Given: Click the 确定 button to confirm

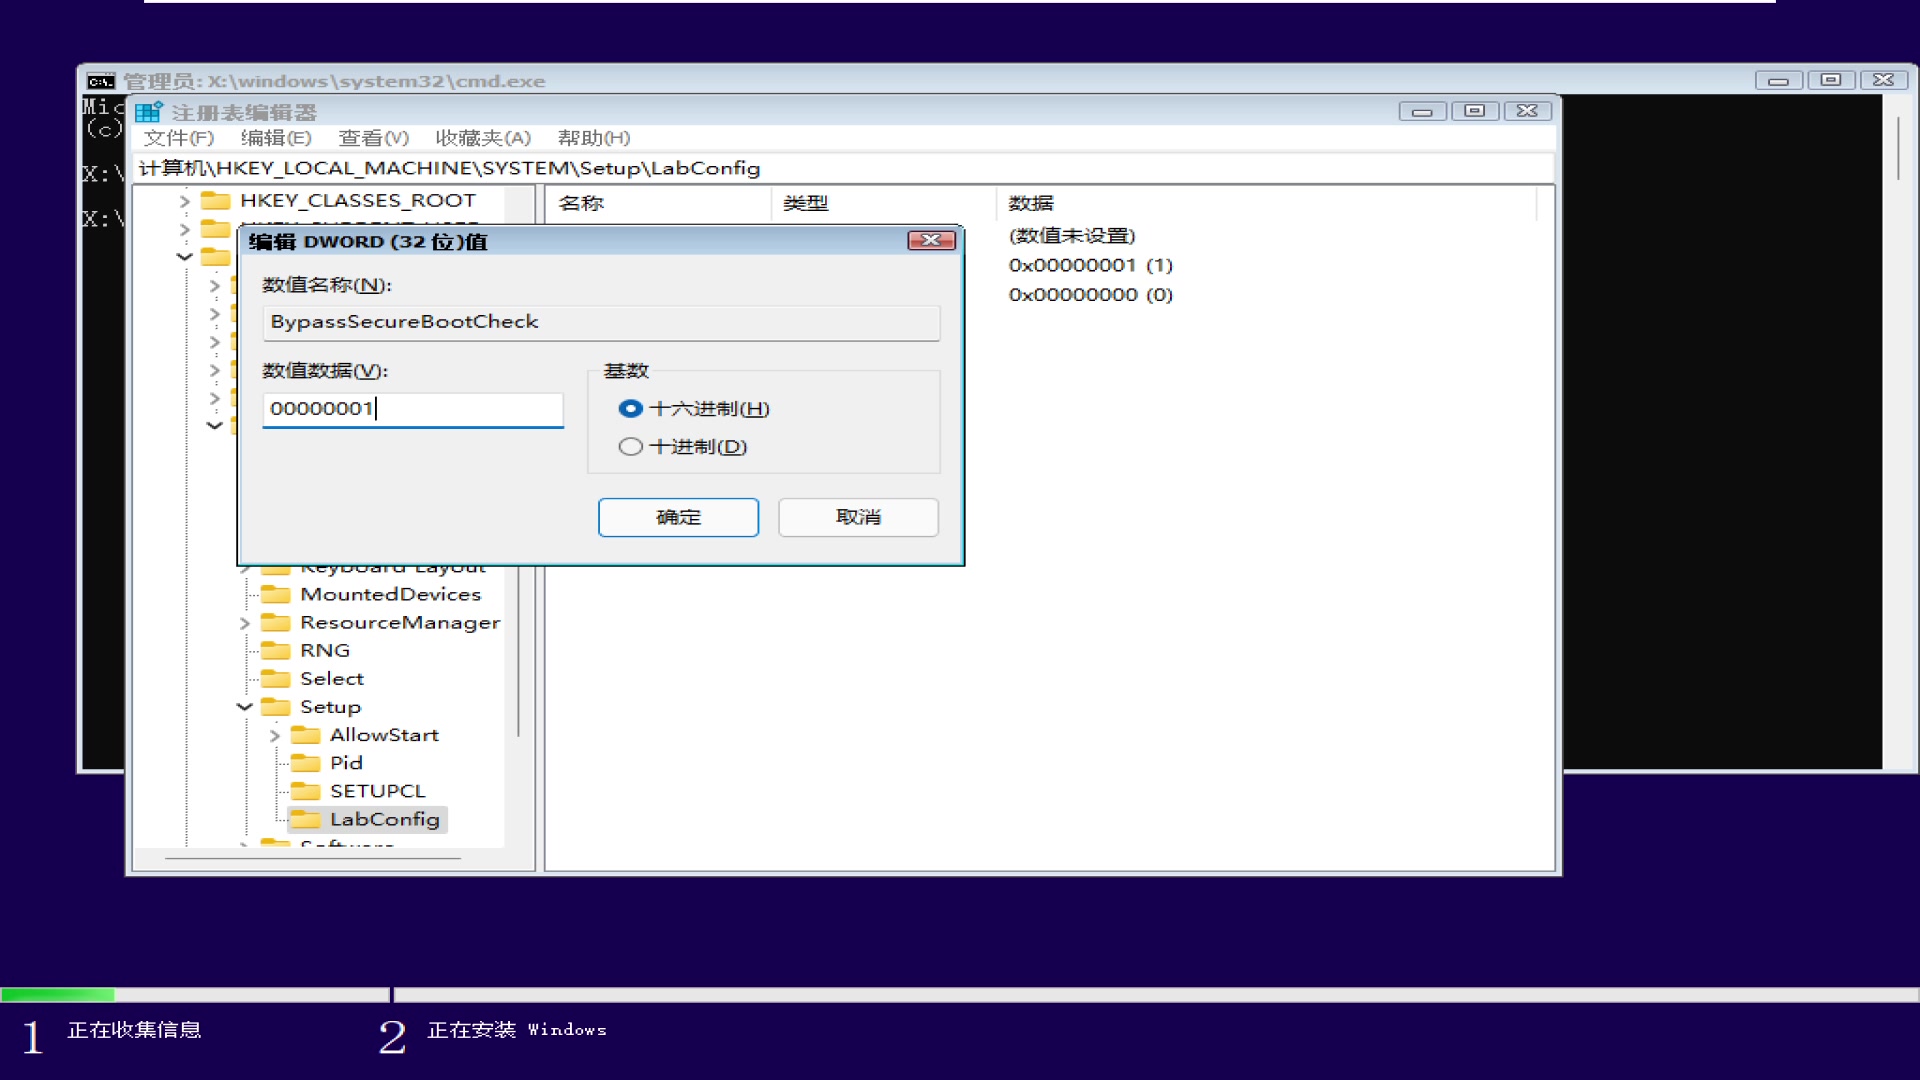Looking at the screenshot, I should click(678, 517).
